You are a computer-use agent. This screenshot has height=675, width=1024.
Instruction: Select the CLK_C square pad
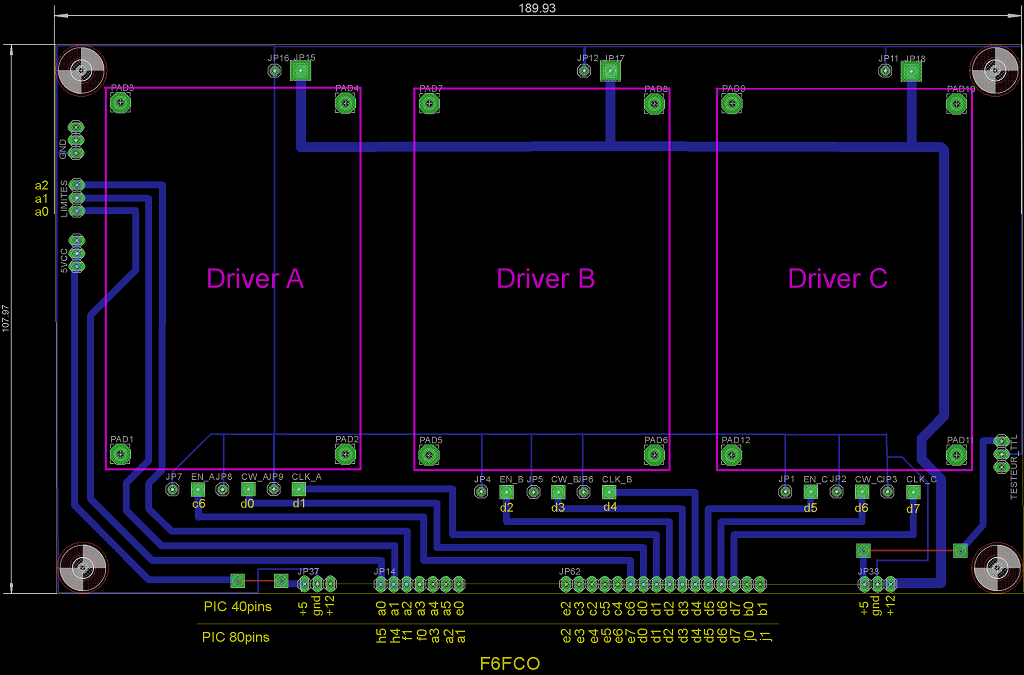click(x=913, y=492)
